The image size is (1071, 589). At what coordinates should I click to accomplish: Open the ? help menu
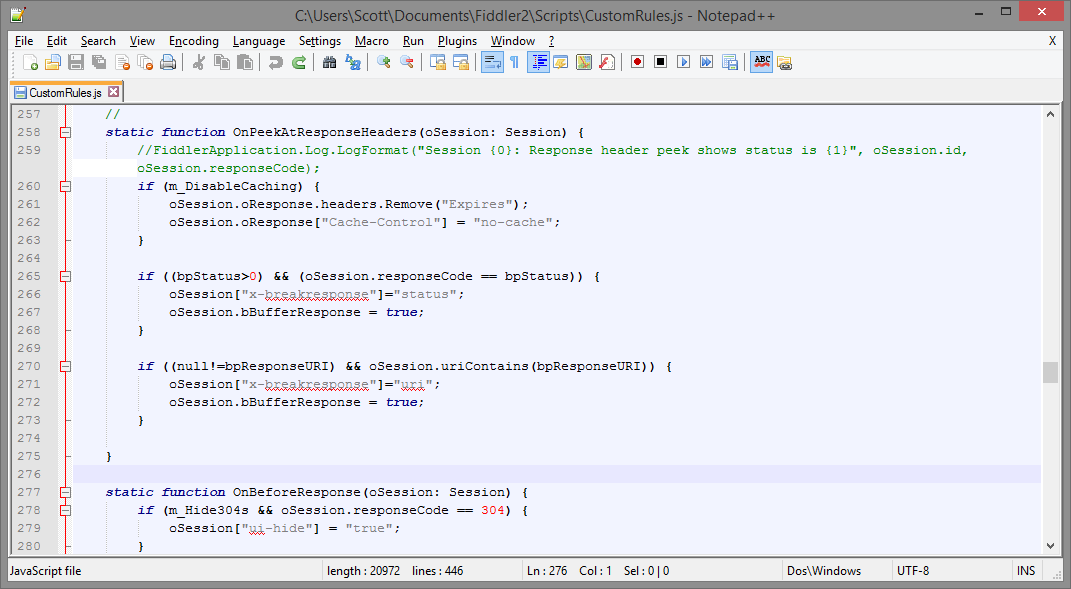click(x=551, y=41)
